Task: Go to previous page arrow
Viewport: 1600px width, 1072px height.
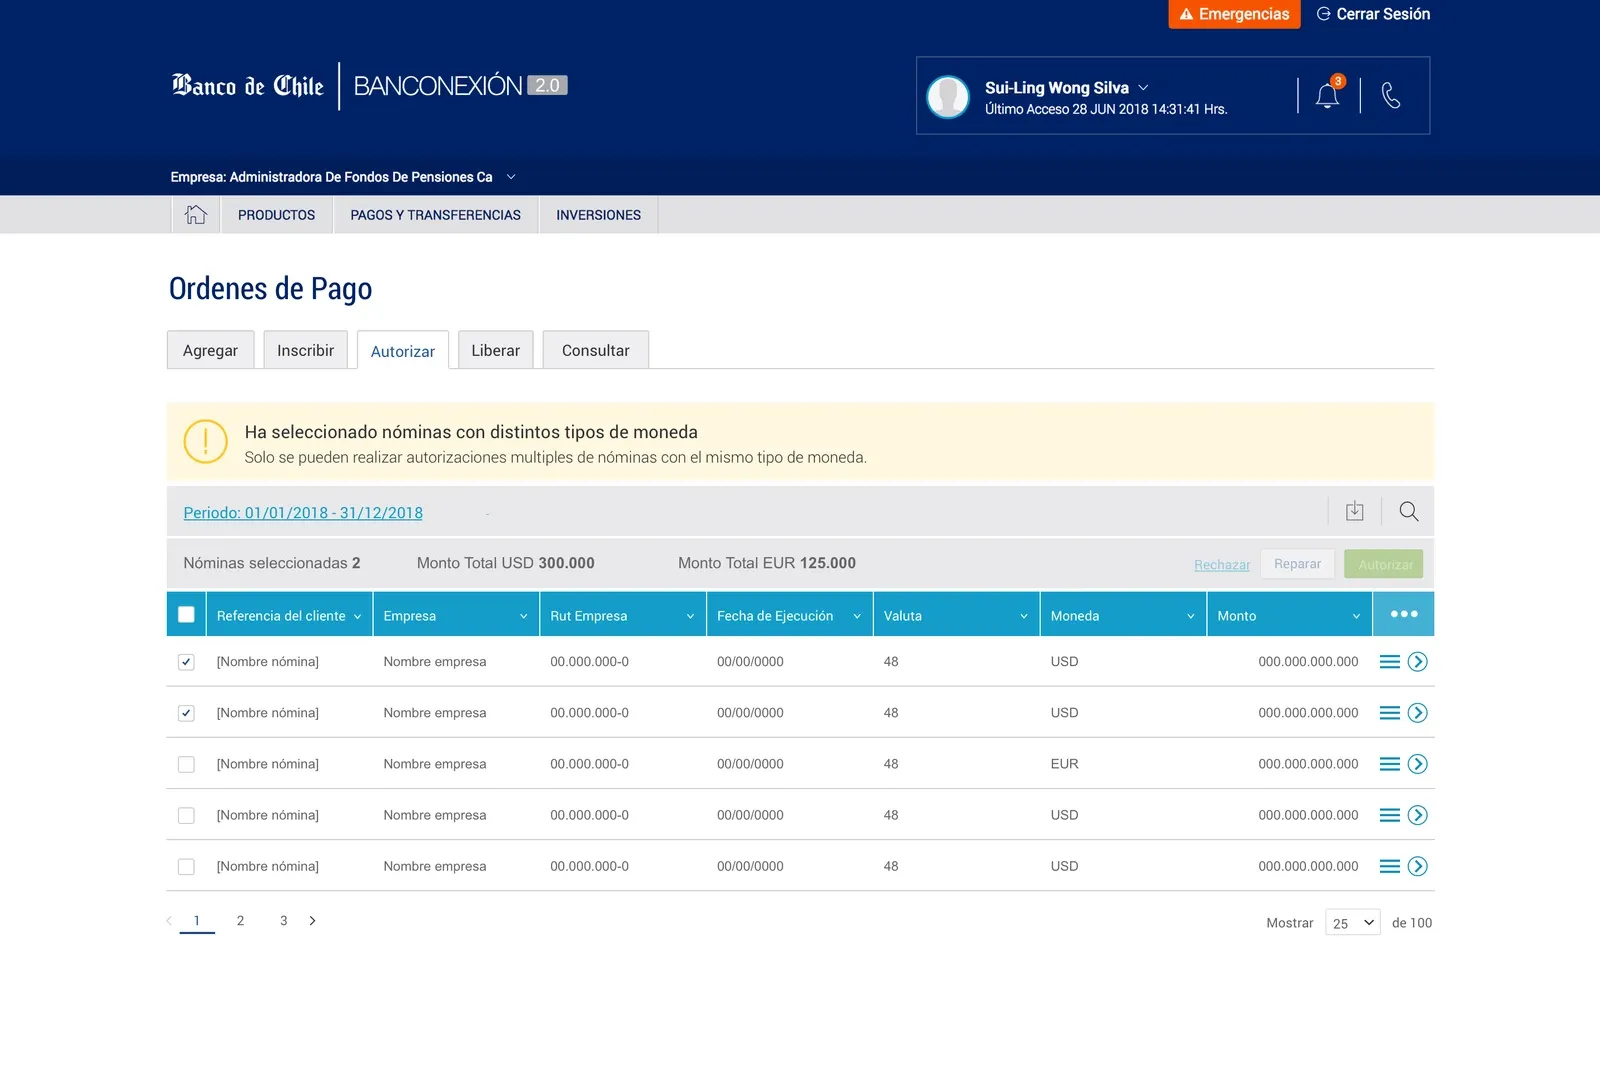Action: 169,921
